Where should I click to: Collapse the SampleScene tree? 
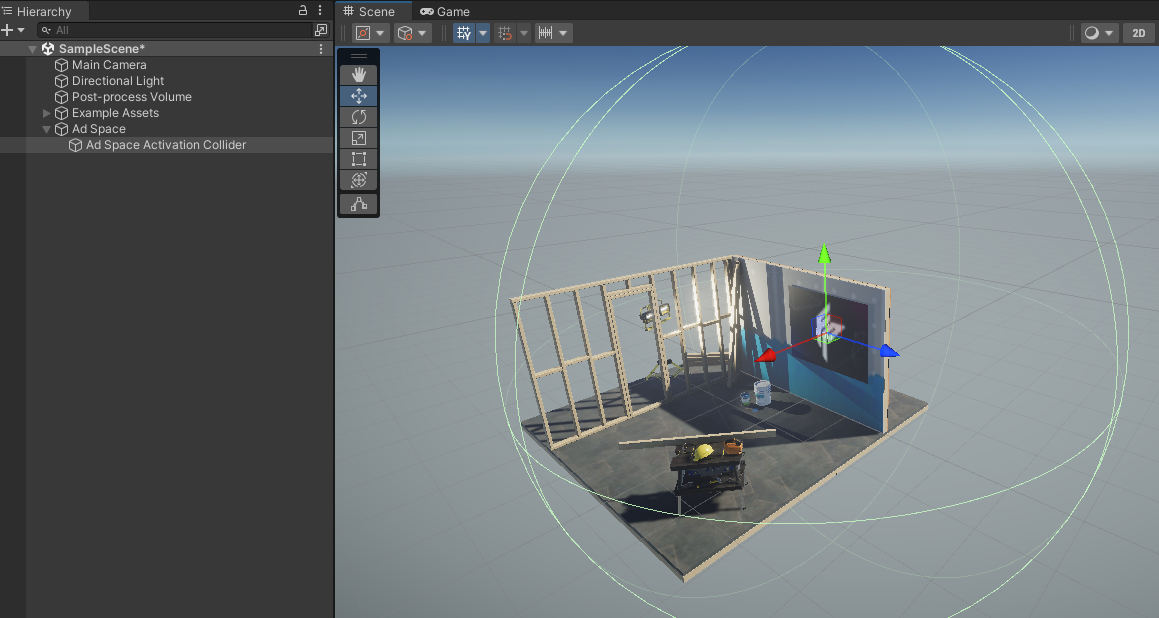(x=33, y=49)
